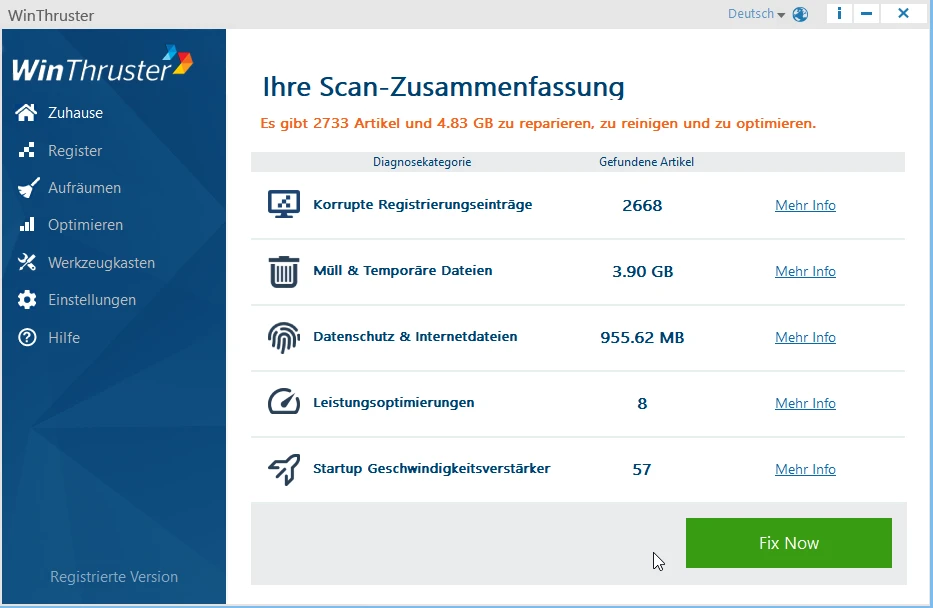Screen dimensions: 933x608
Task: Switch to the Werkzeugkasten section
Action: point(101,263)
